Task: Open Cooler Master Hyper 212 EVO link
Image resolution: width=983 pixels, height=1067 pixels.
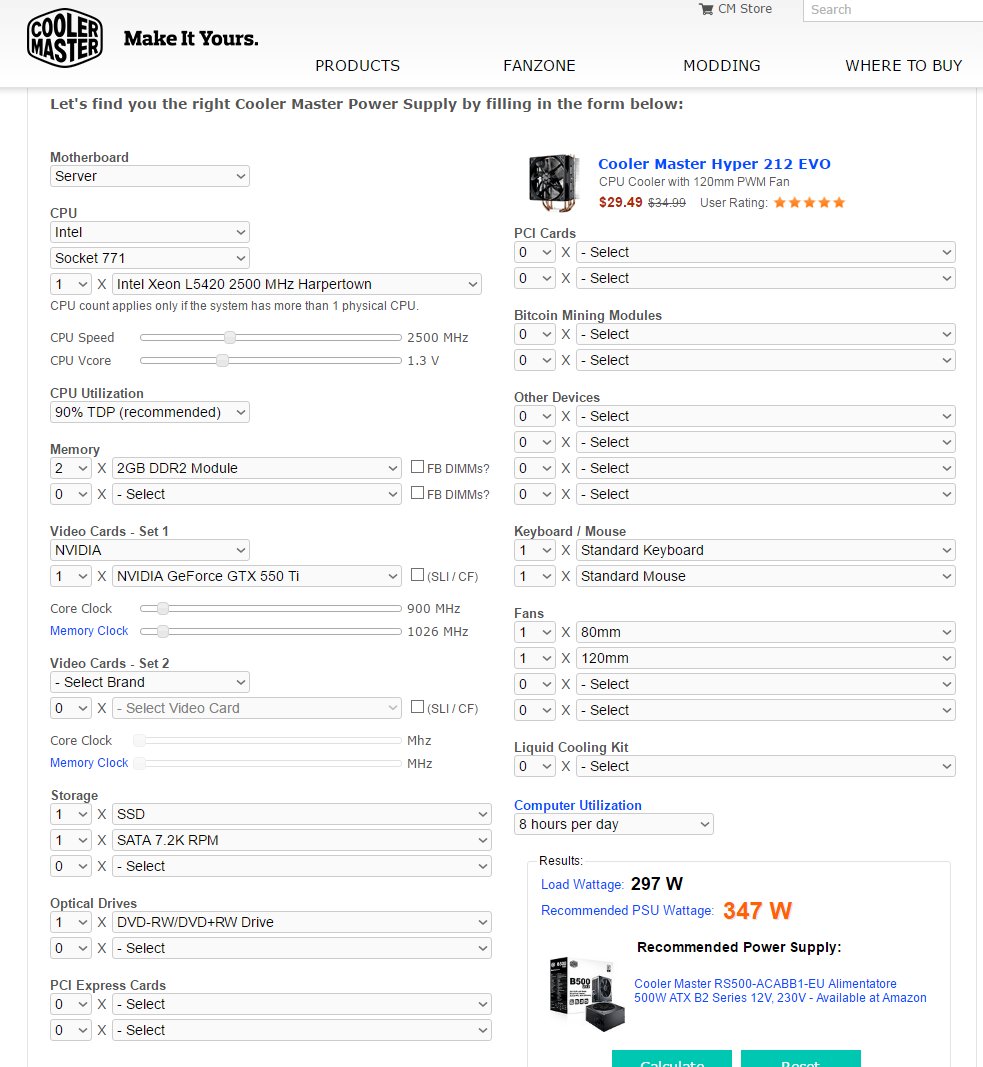Action: click(714, 164)
